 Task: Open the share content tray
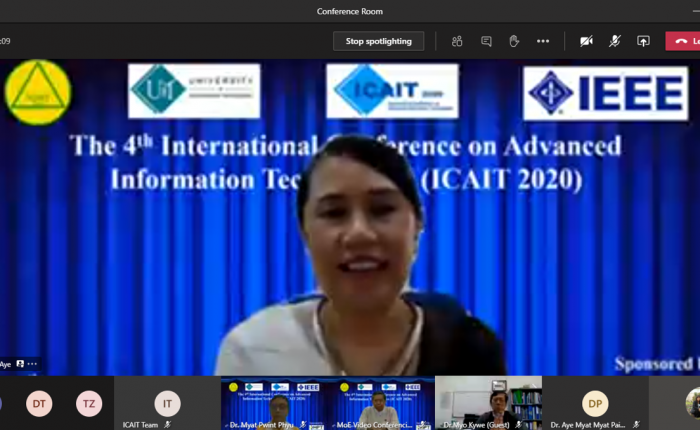[x=643, y=41]
